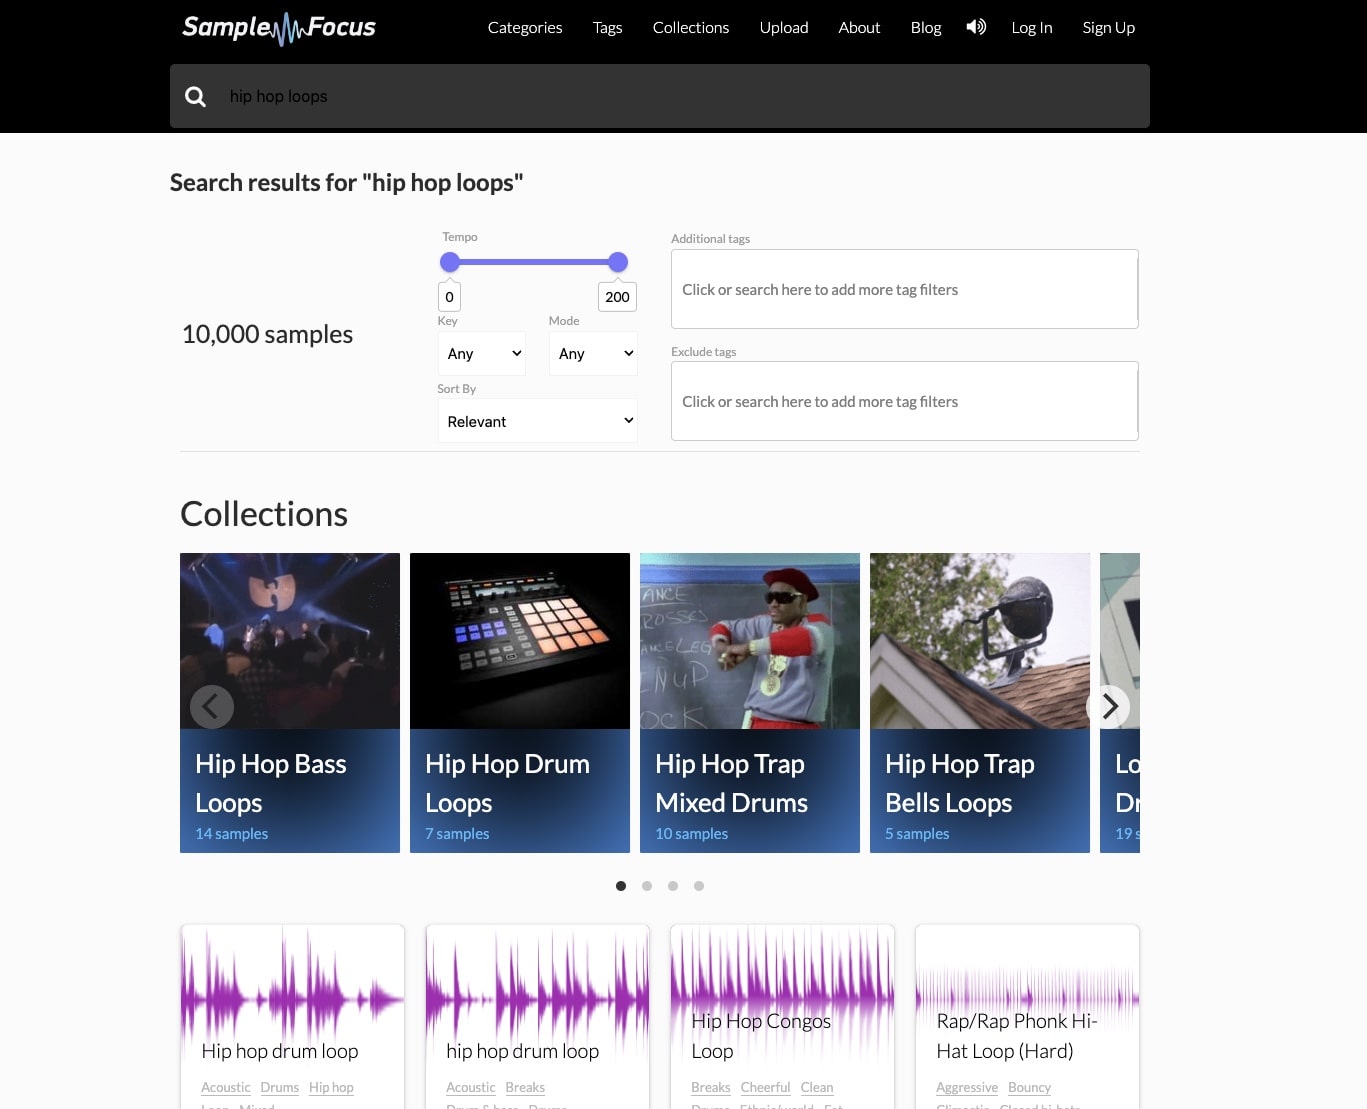The height and width of the screenshot is (1109, 1367).
Task: Click the Log In link
Action: point(1031,27)
